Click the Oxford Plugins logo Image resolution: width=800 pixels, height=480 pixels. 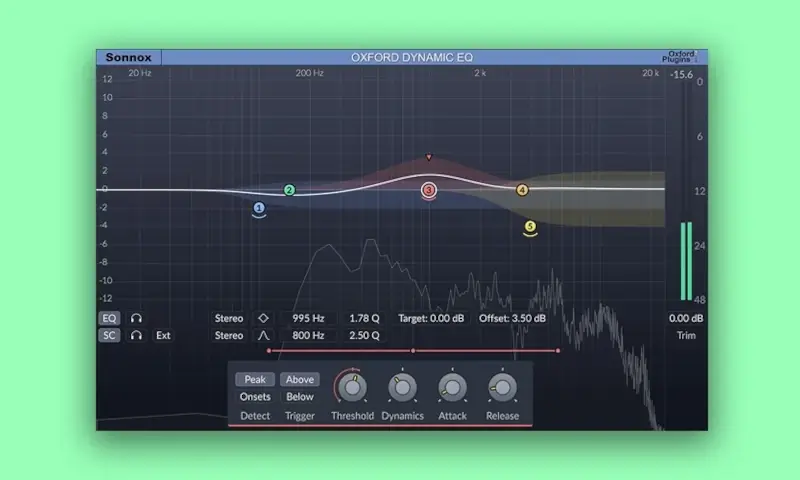681,57
